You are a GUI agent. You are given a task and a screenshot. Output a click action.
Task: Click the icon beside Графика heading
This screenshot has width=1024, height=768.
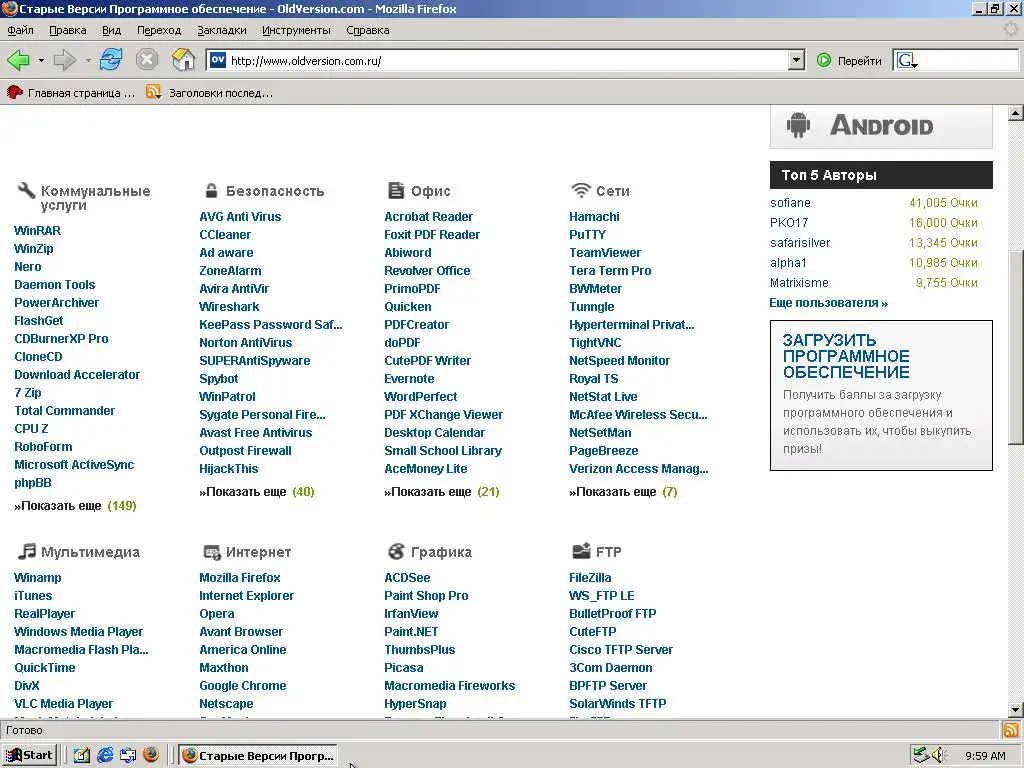click(396, 552)
